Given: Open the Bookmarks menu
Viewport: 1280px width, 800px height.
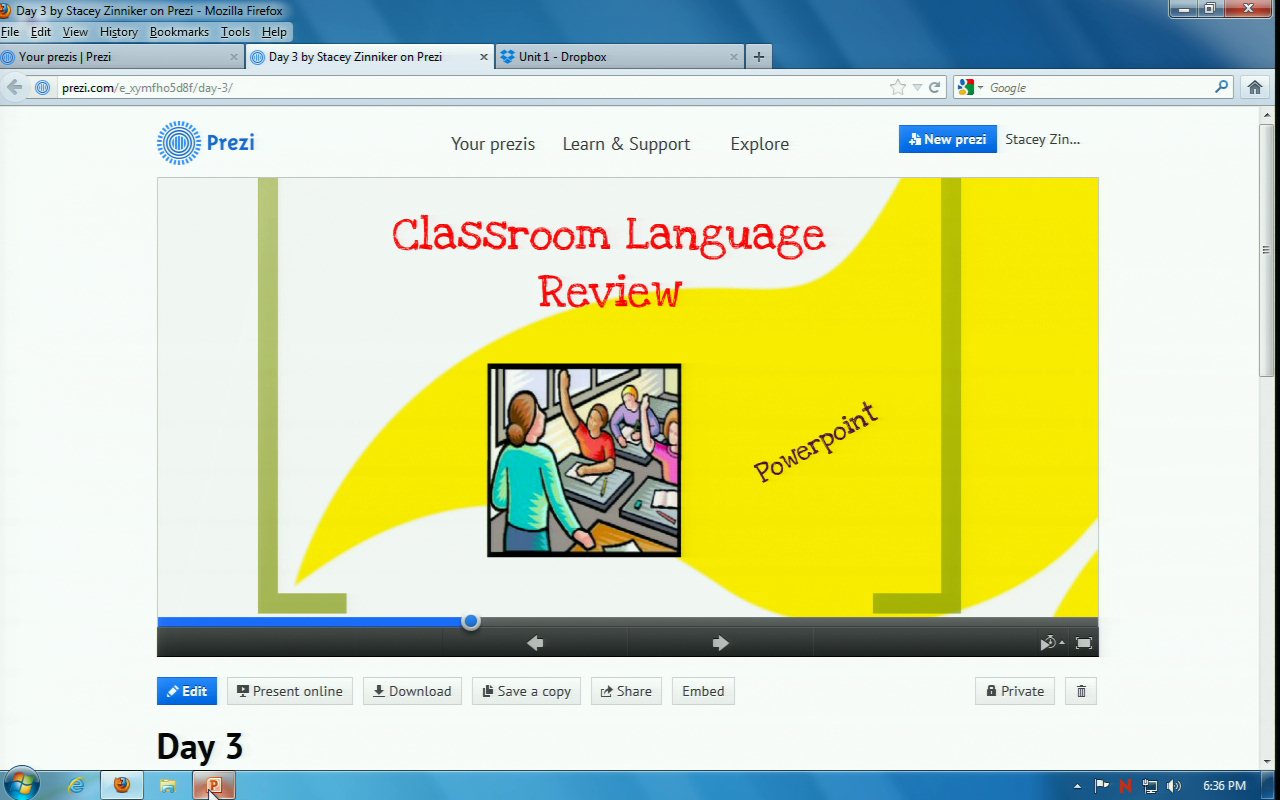Looking at the screenshot, I should click(179, 32).
